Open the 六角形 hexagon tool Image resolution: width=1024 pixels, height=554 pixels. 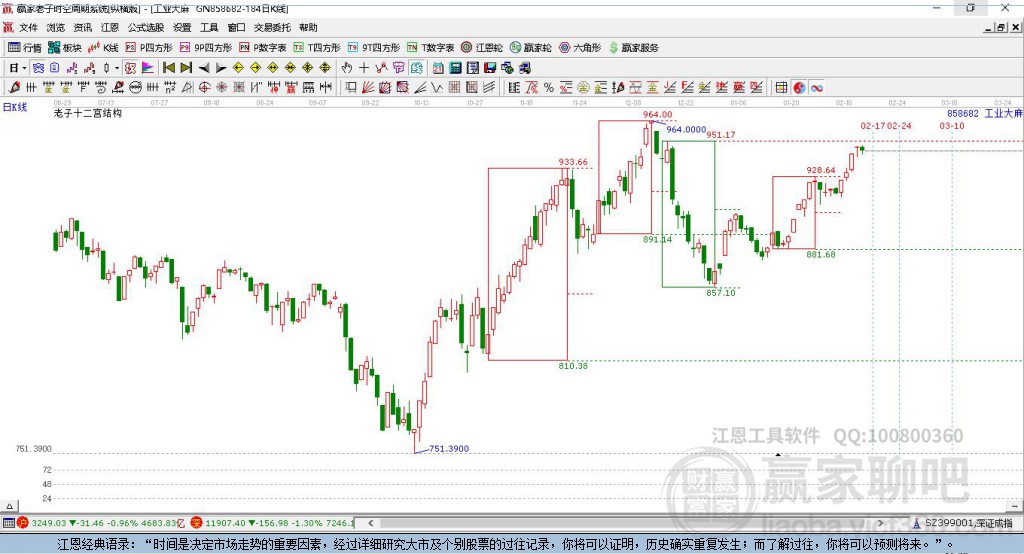580,48
